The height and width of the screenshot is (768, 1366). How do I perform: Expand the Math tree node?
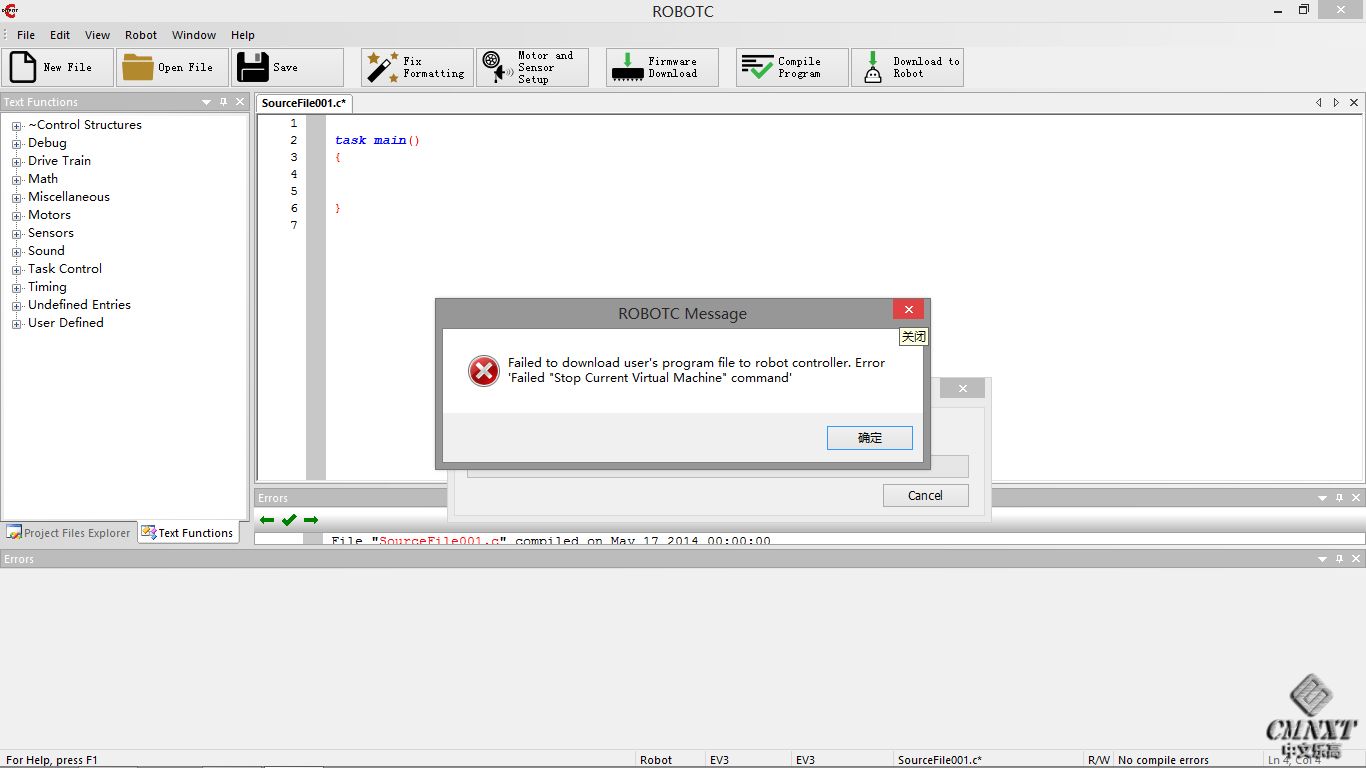point(17,180)
